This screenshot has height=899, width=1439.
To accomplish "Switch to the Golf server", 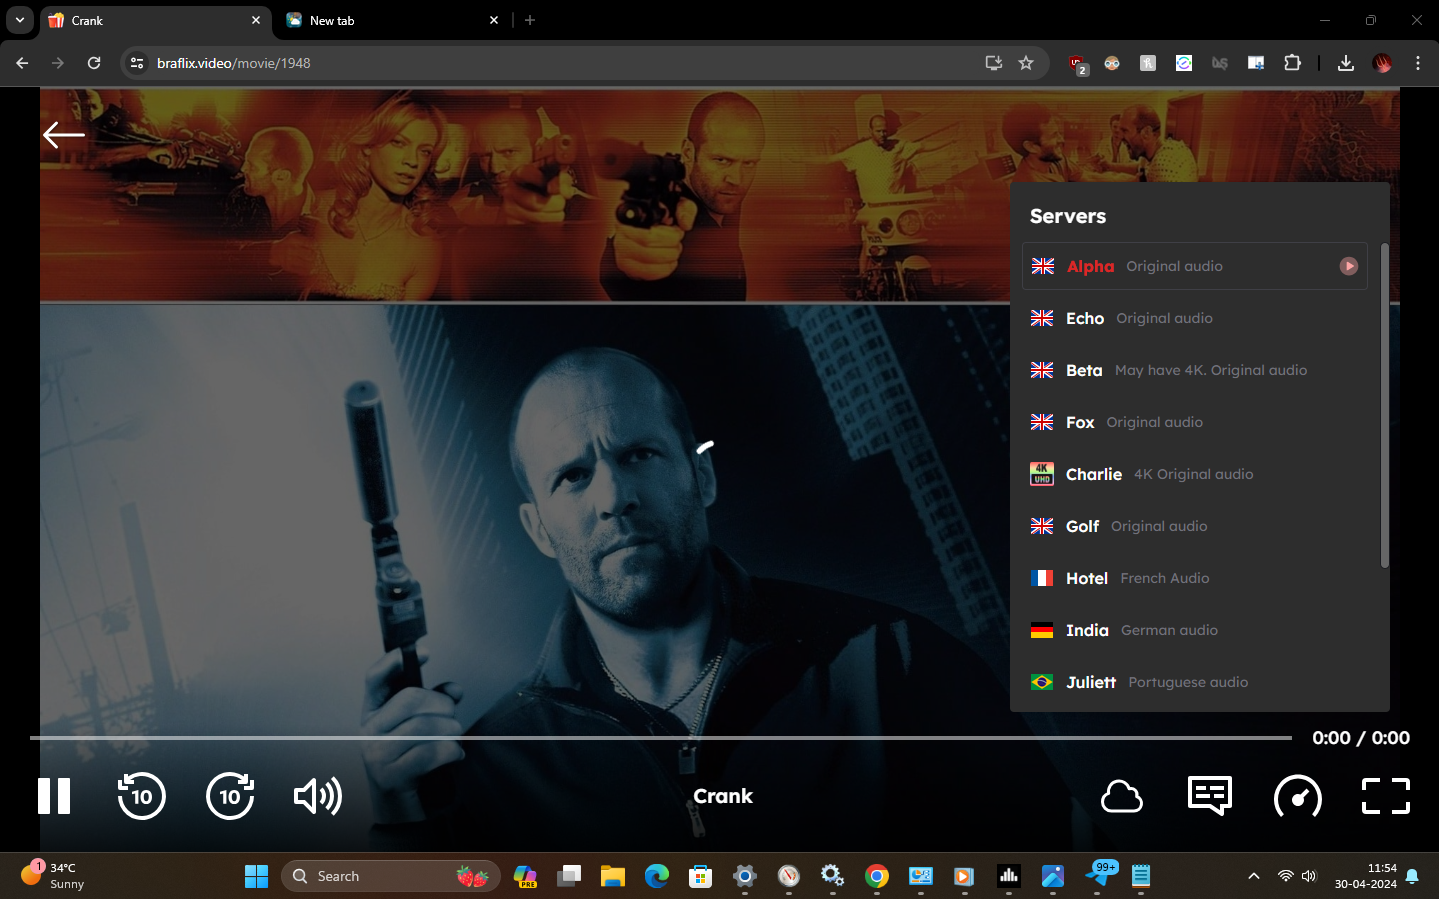I will (1195, 526).
